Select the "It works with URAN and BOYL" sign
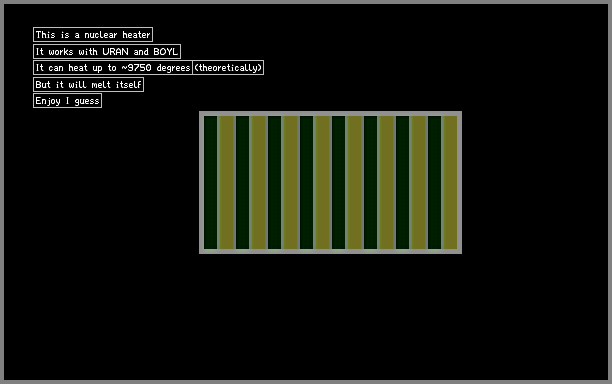 click(x=107, y=52)
